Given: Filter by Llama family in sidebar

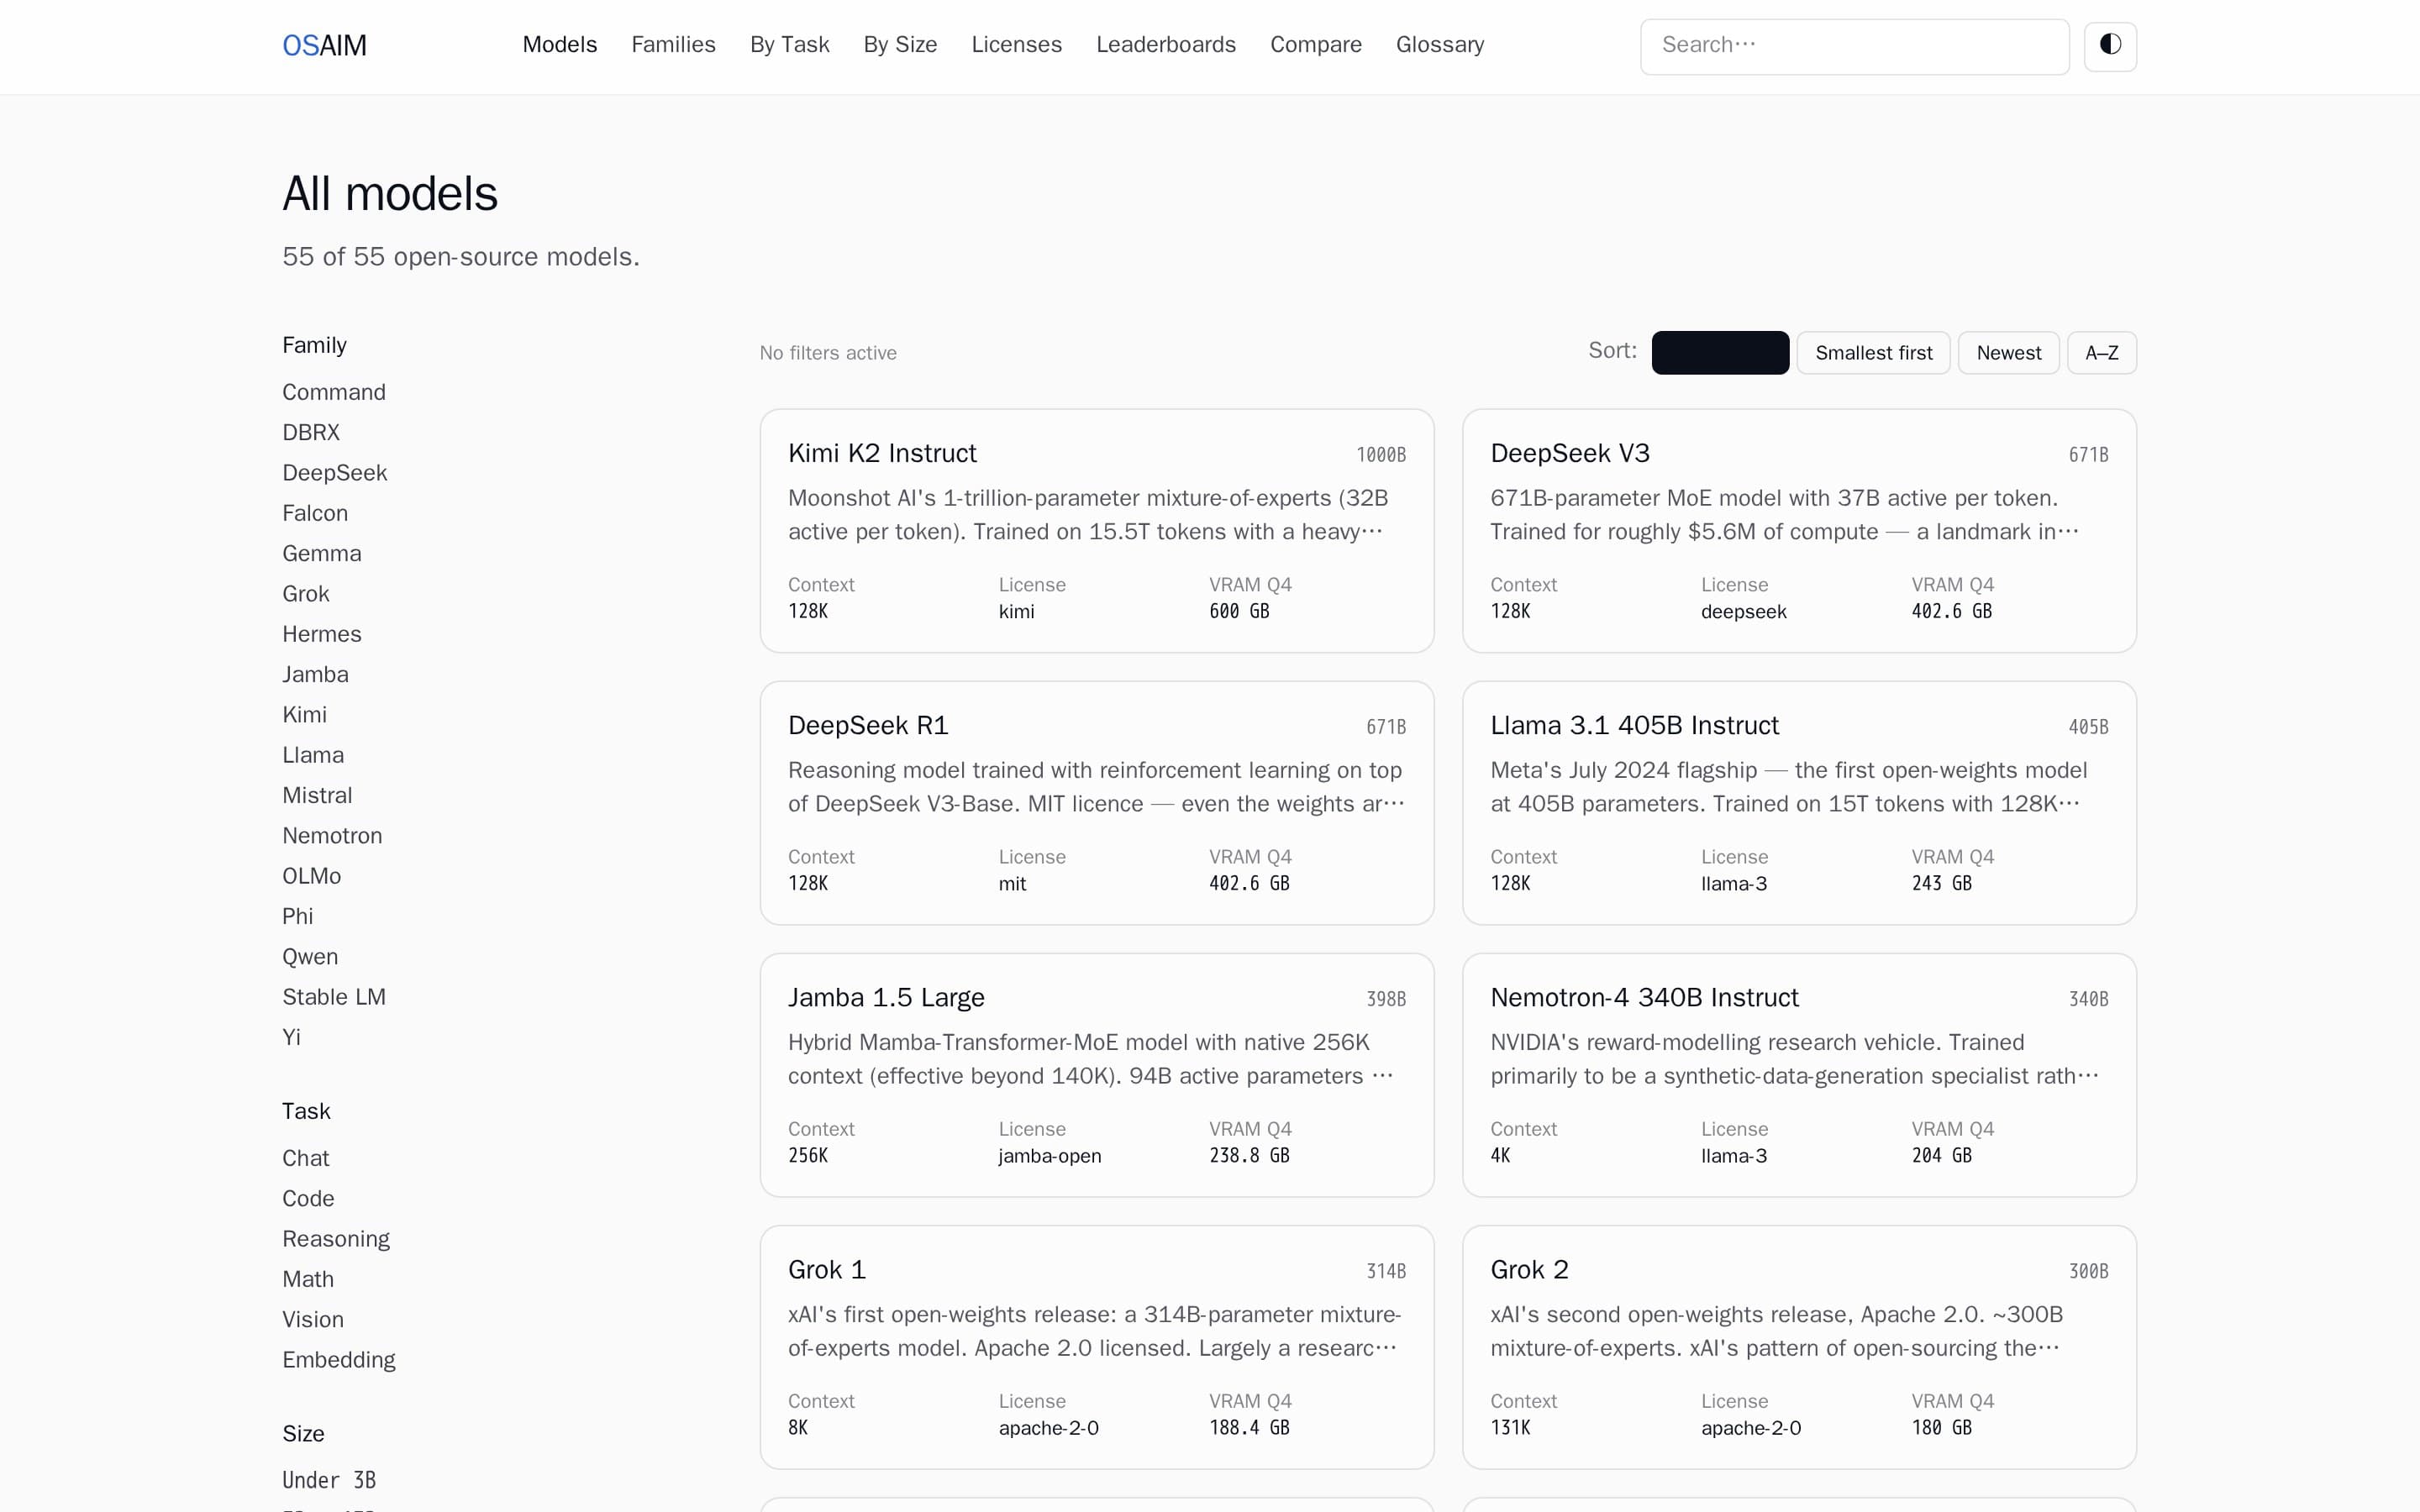Looking at the screenshot, I should pyautogui.click(x=313, y=755).
